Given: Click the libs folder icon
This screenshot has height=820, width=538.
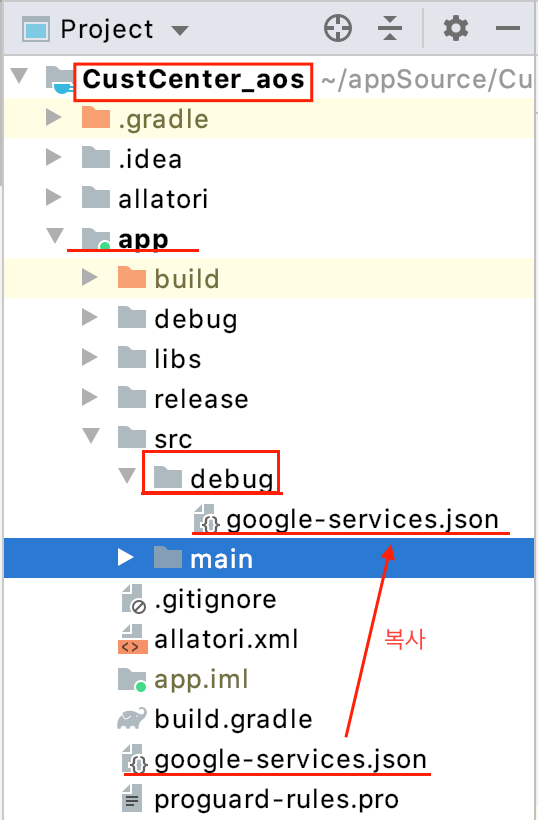Looking at the screenshot, I should click(132, 358).
